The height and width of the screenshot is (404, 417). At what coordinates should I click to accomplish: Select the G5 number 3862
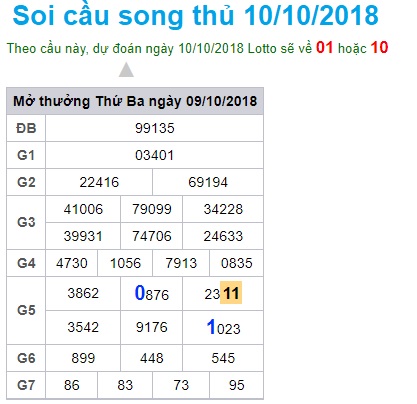(x=83, y=293)
